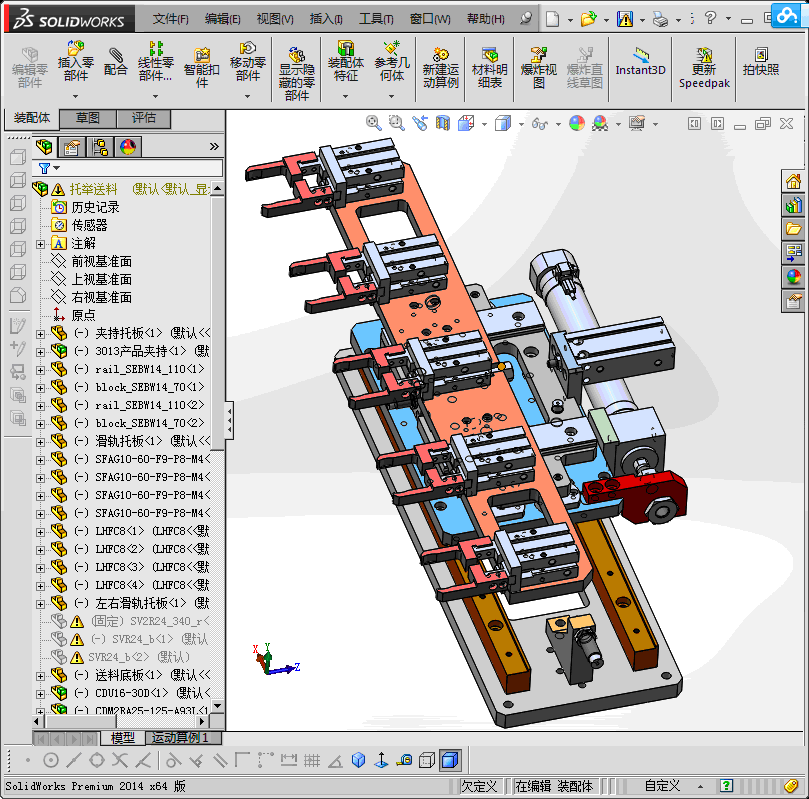
Task: Open Insert Components dropdown arrow
Action: coord(75,96)
